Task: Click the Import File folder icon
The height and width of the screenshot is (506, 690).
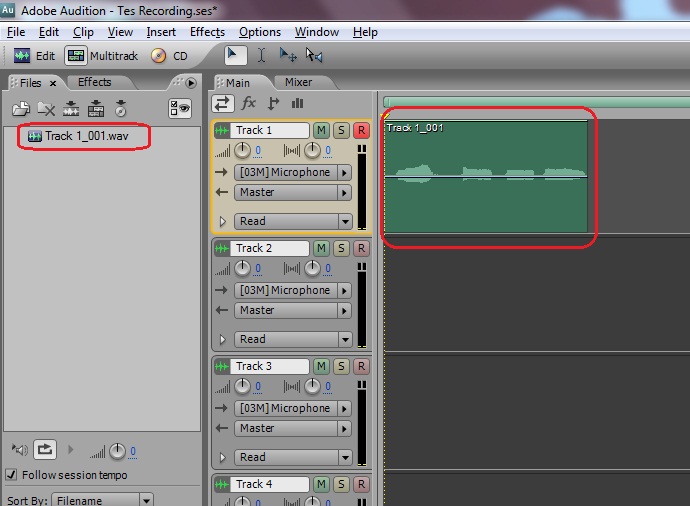Action: pyautogui.click(x=21, y=108)
